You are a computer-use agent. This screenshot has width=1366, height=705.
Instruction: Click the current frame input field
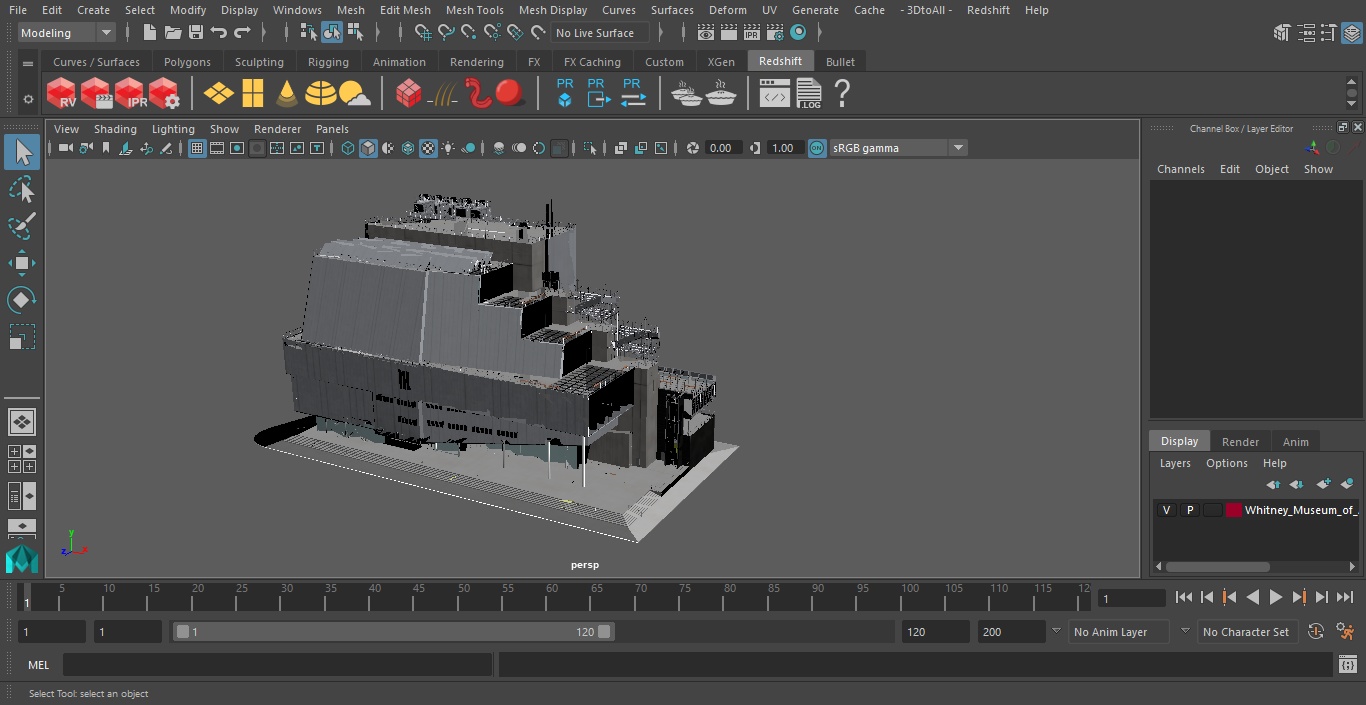pos(1132,598)
